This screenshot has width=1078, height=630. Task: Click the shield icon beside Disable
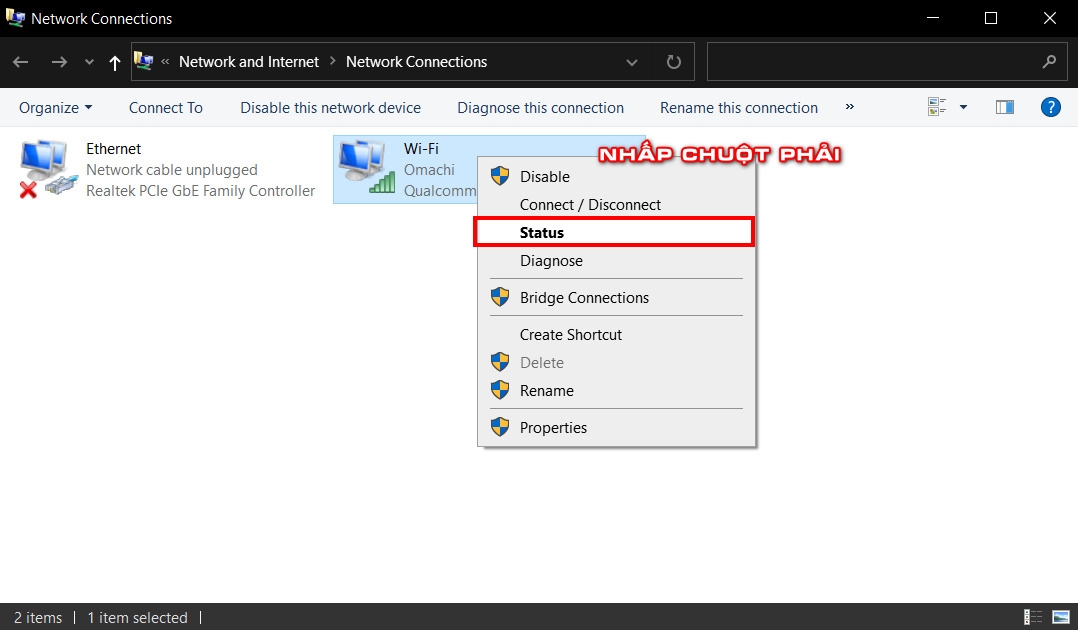(500, 176)
